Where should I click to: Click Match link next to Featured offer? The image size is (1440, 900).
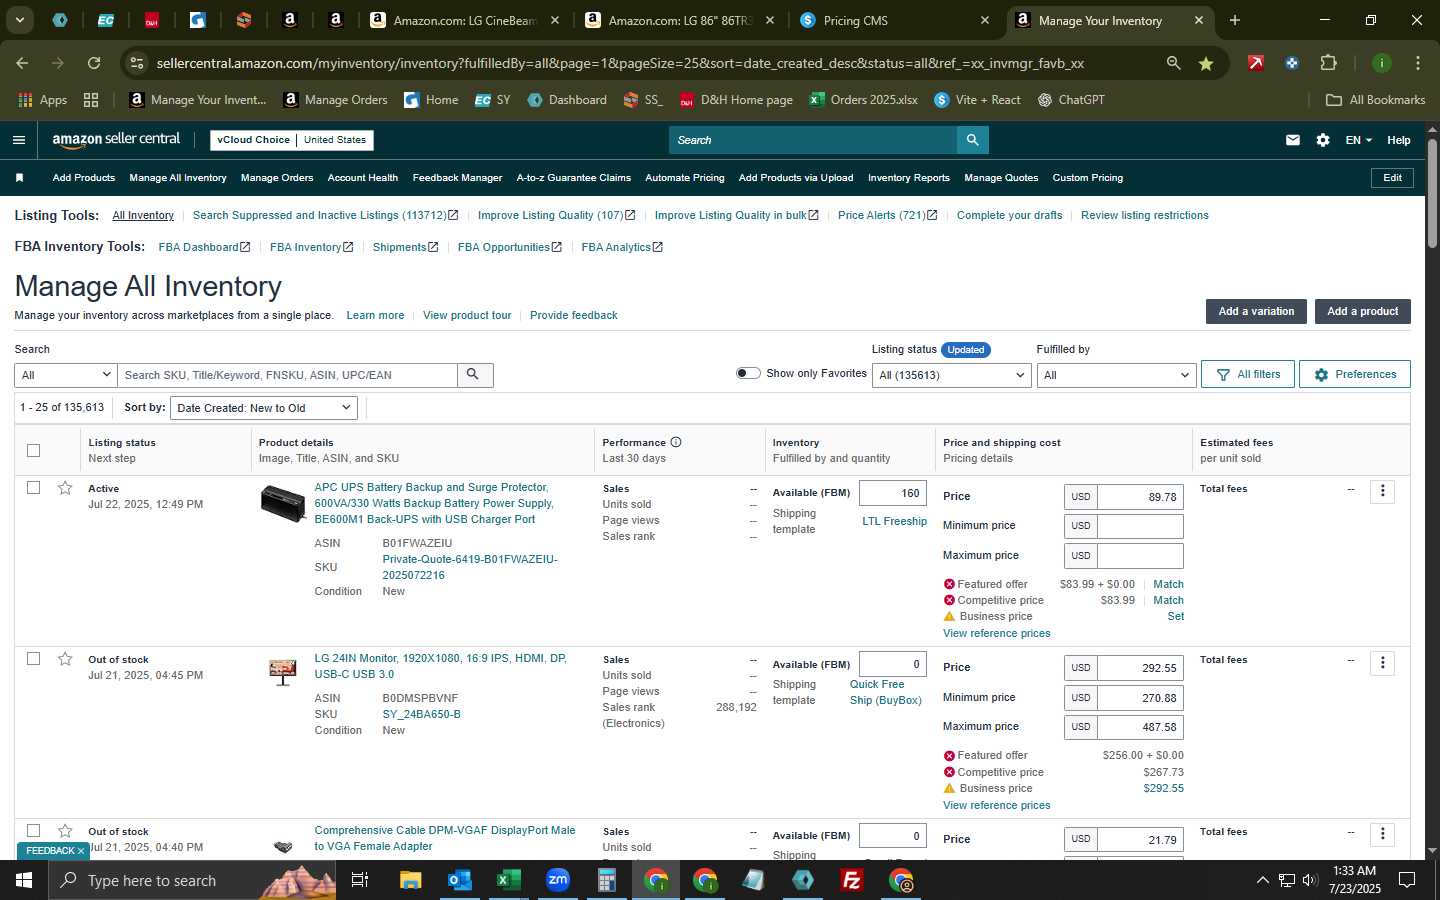pos(1168,584)
